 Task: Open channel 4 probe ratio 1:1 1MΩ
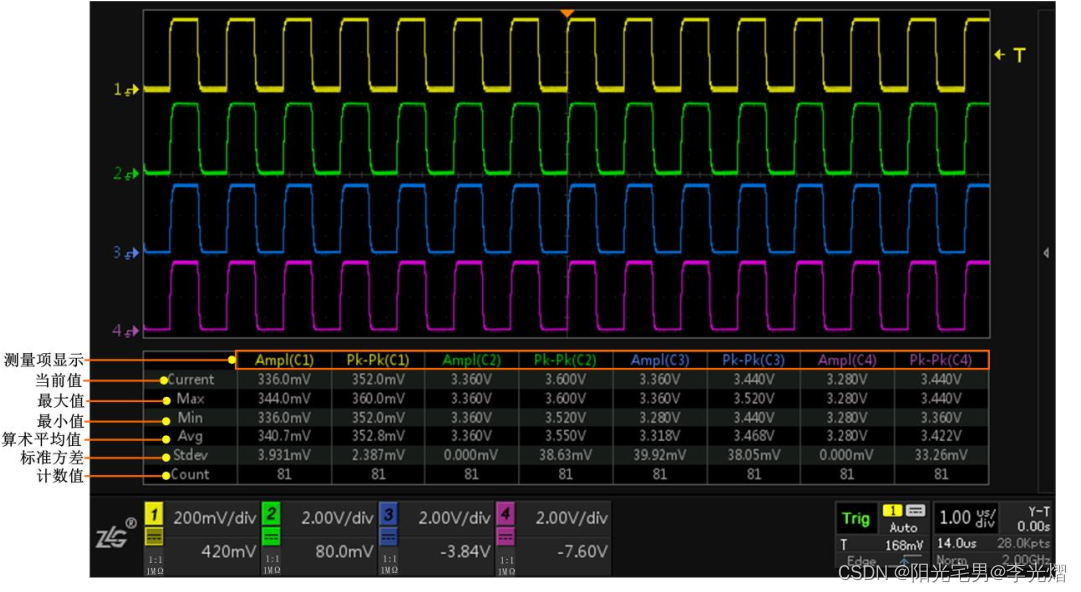pyautogui.click(x=506, y=564)
